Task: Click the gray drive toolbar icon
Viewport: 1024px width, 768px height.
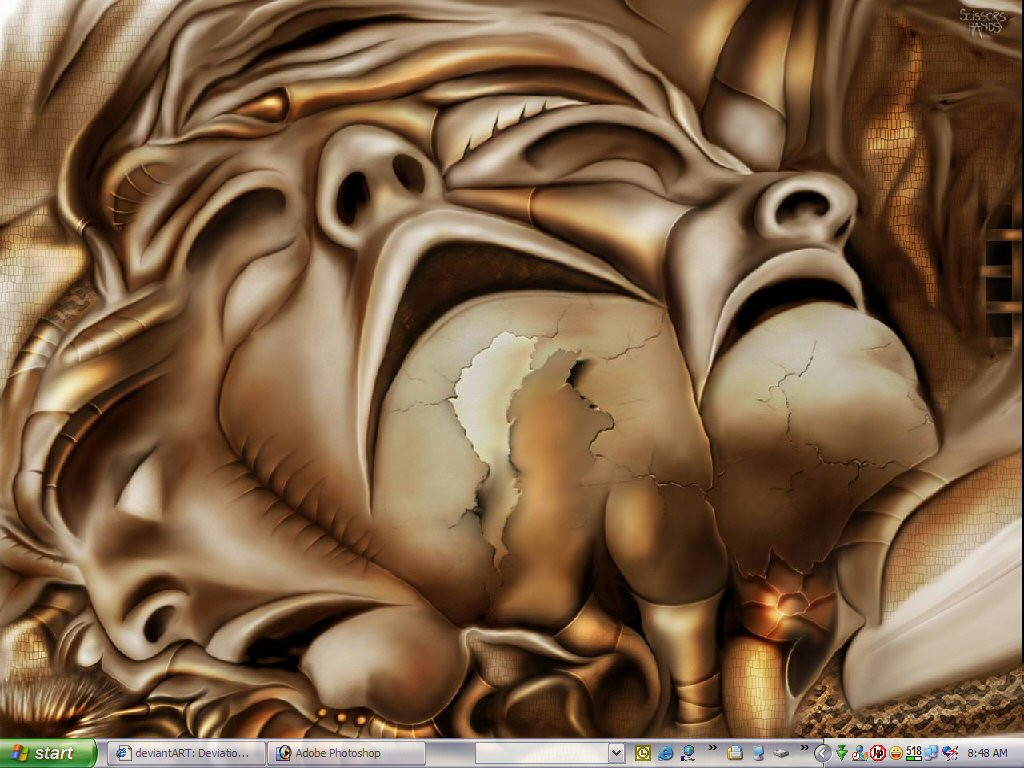Action: point(780,753)
